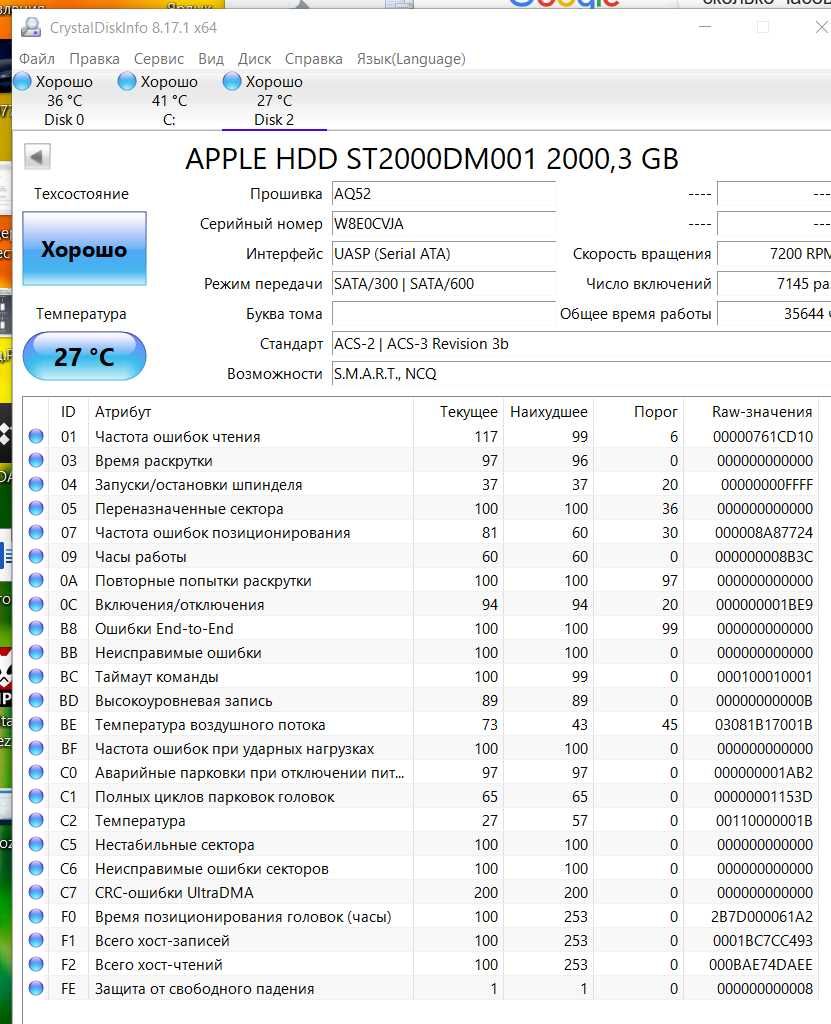Click status icon for Частота ошибок при ударных нагрузках
The height and width of the screenshot is (1024, 831).
(36, 748)
